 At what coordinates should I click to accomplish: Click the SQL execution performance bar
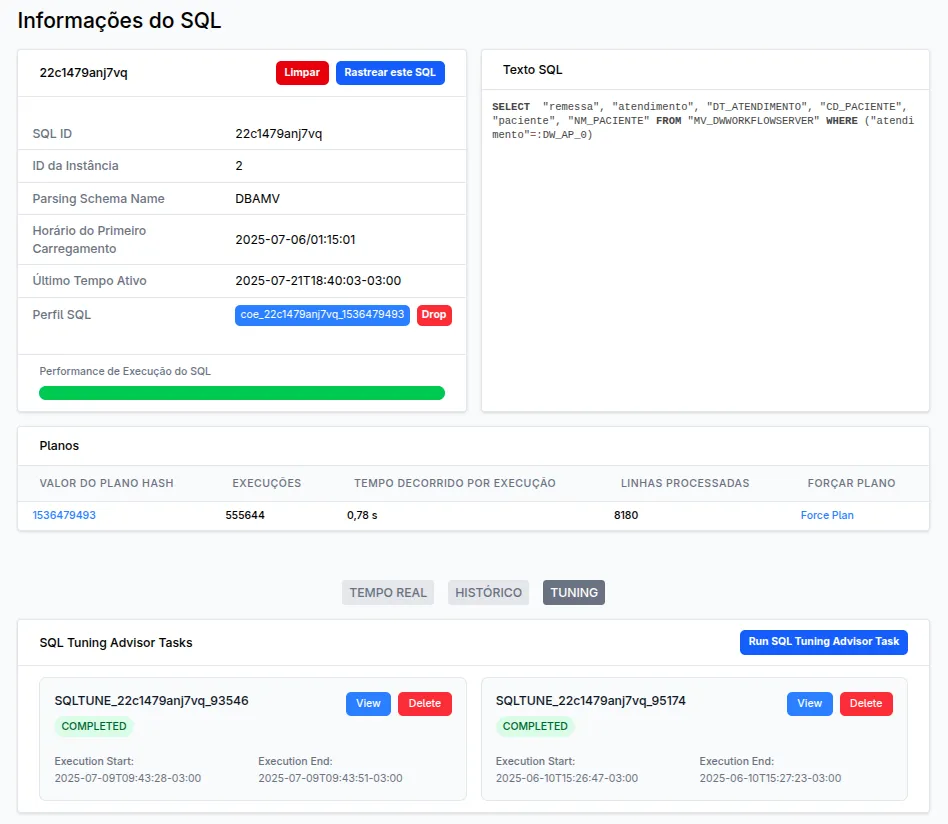coord(241,392)
